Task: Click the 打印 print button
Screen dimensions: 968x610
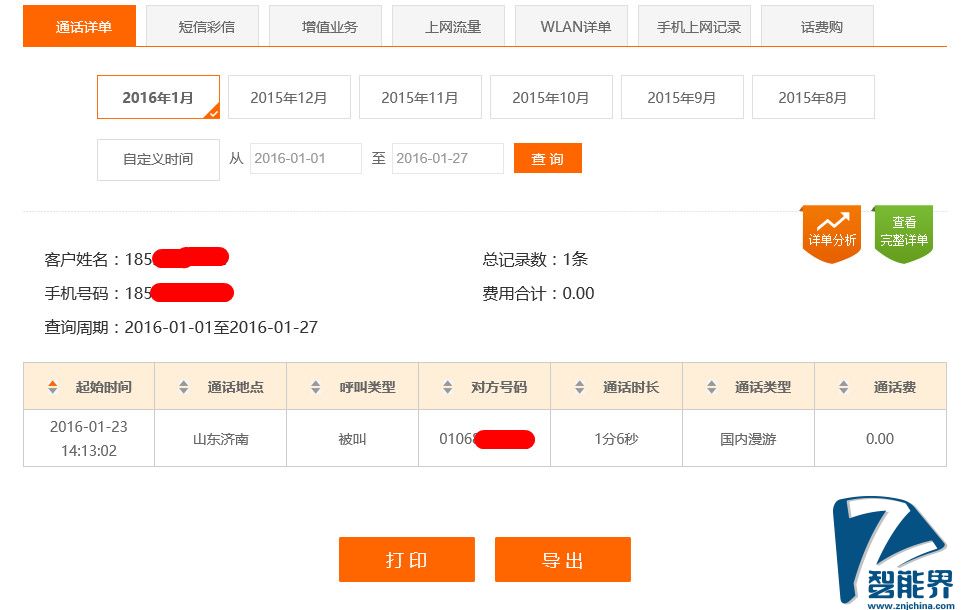Action: pos(406,559)
